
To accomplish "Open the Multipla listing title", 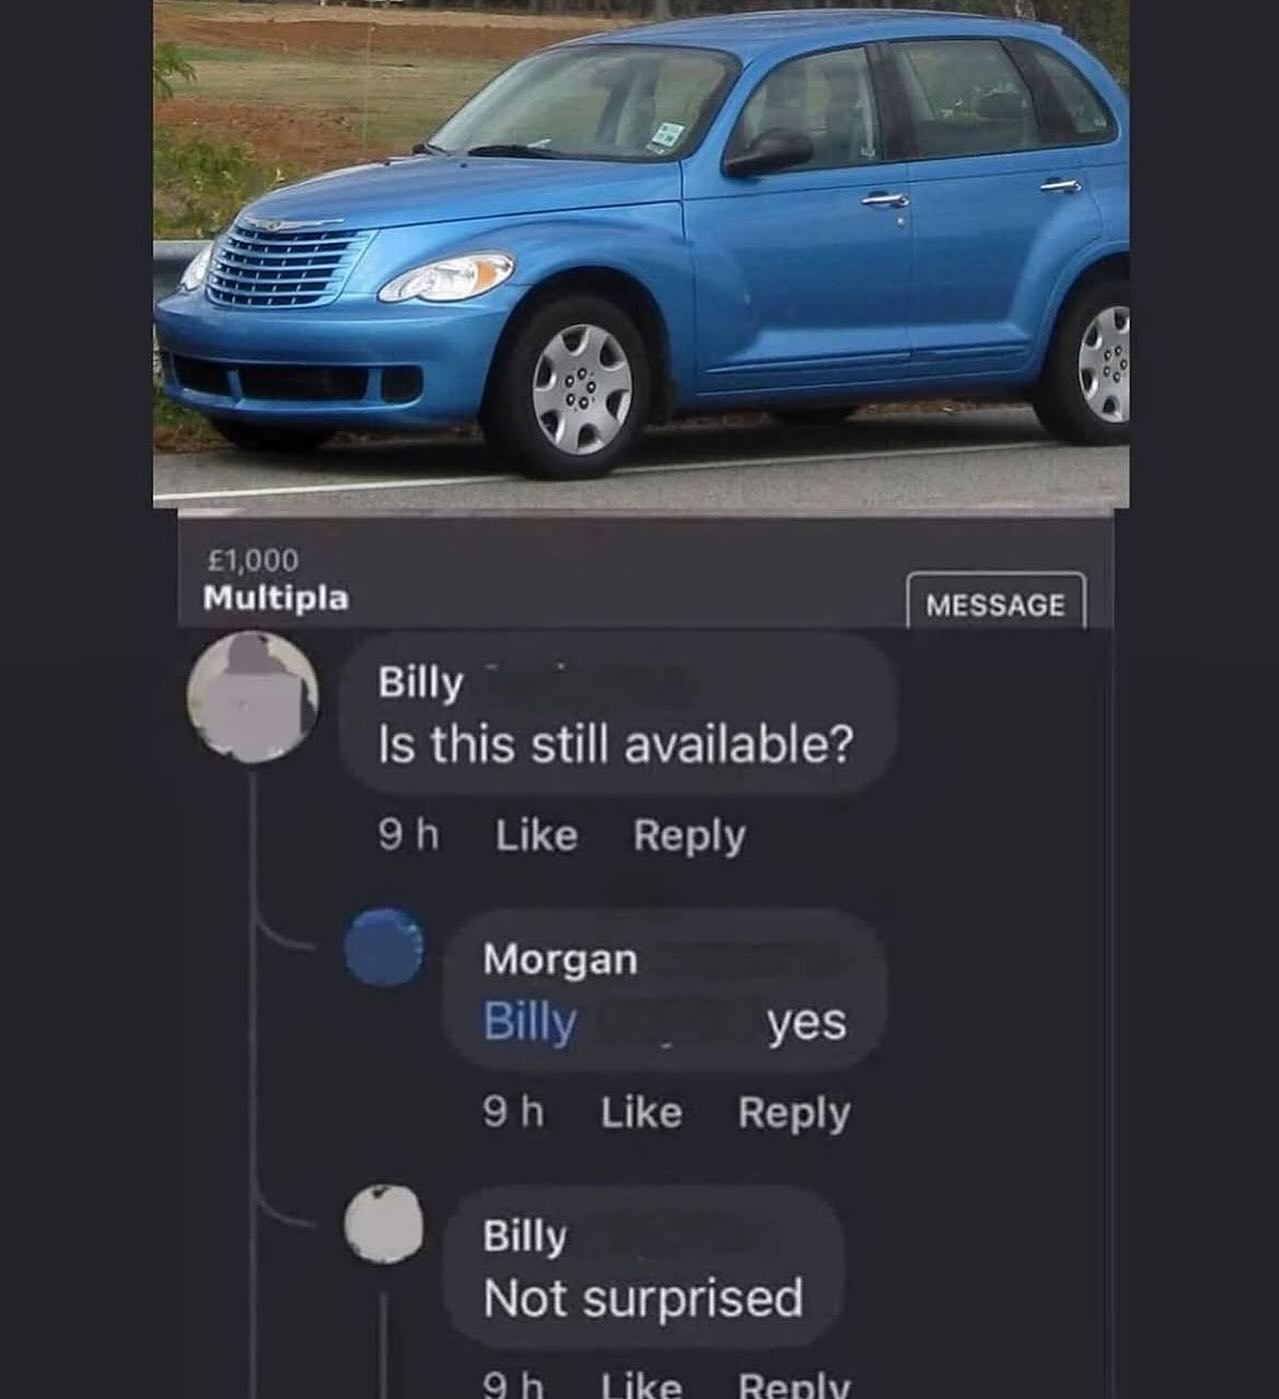I will pos(276,598).
